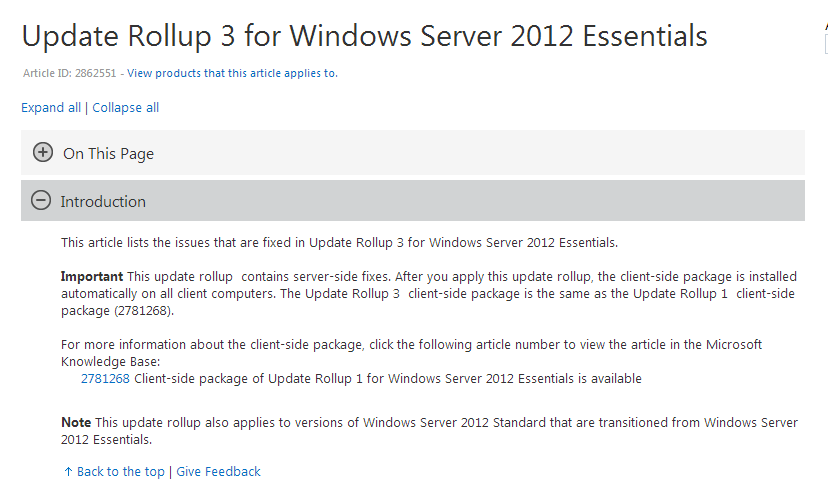Click the Update Rollup 3 page title
Viewport: 828px width, 496px height.
pos(364,36)
